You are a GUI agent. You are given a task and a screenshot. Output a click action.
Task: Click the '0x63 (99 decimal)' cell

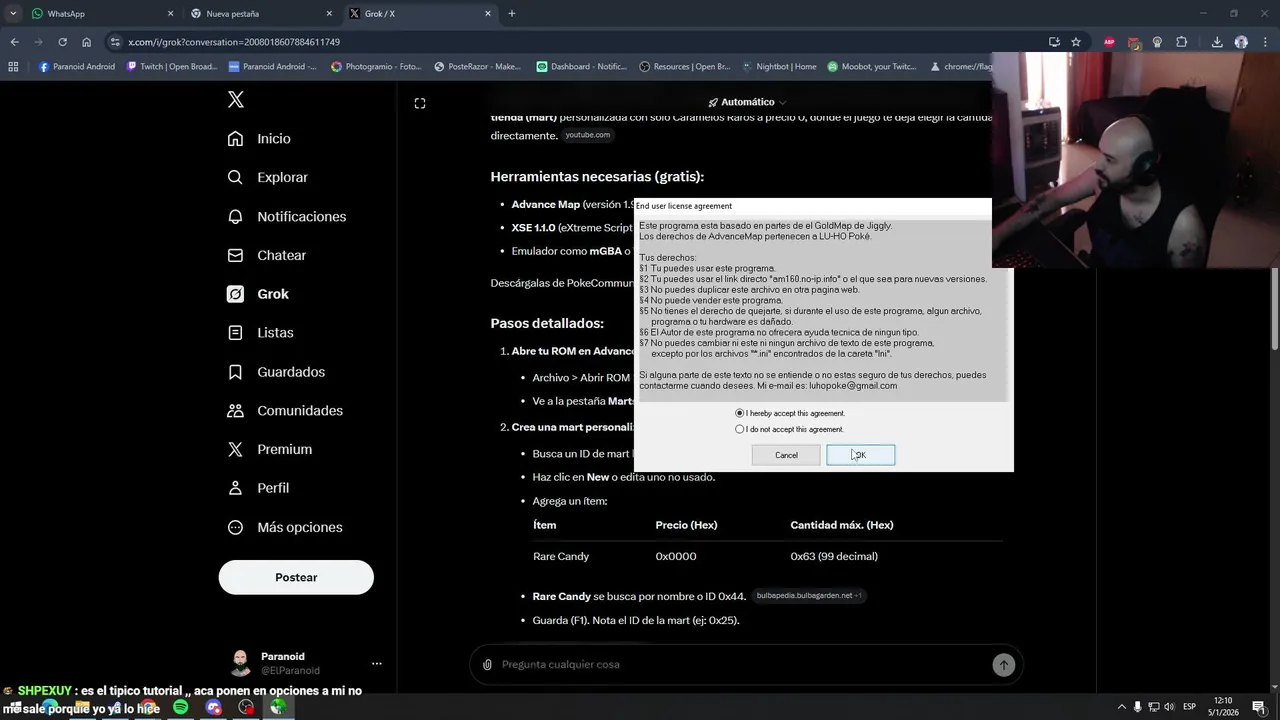tap(834, 556)
